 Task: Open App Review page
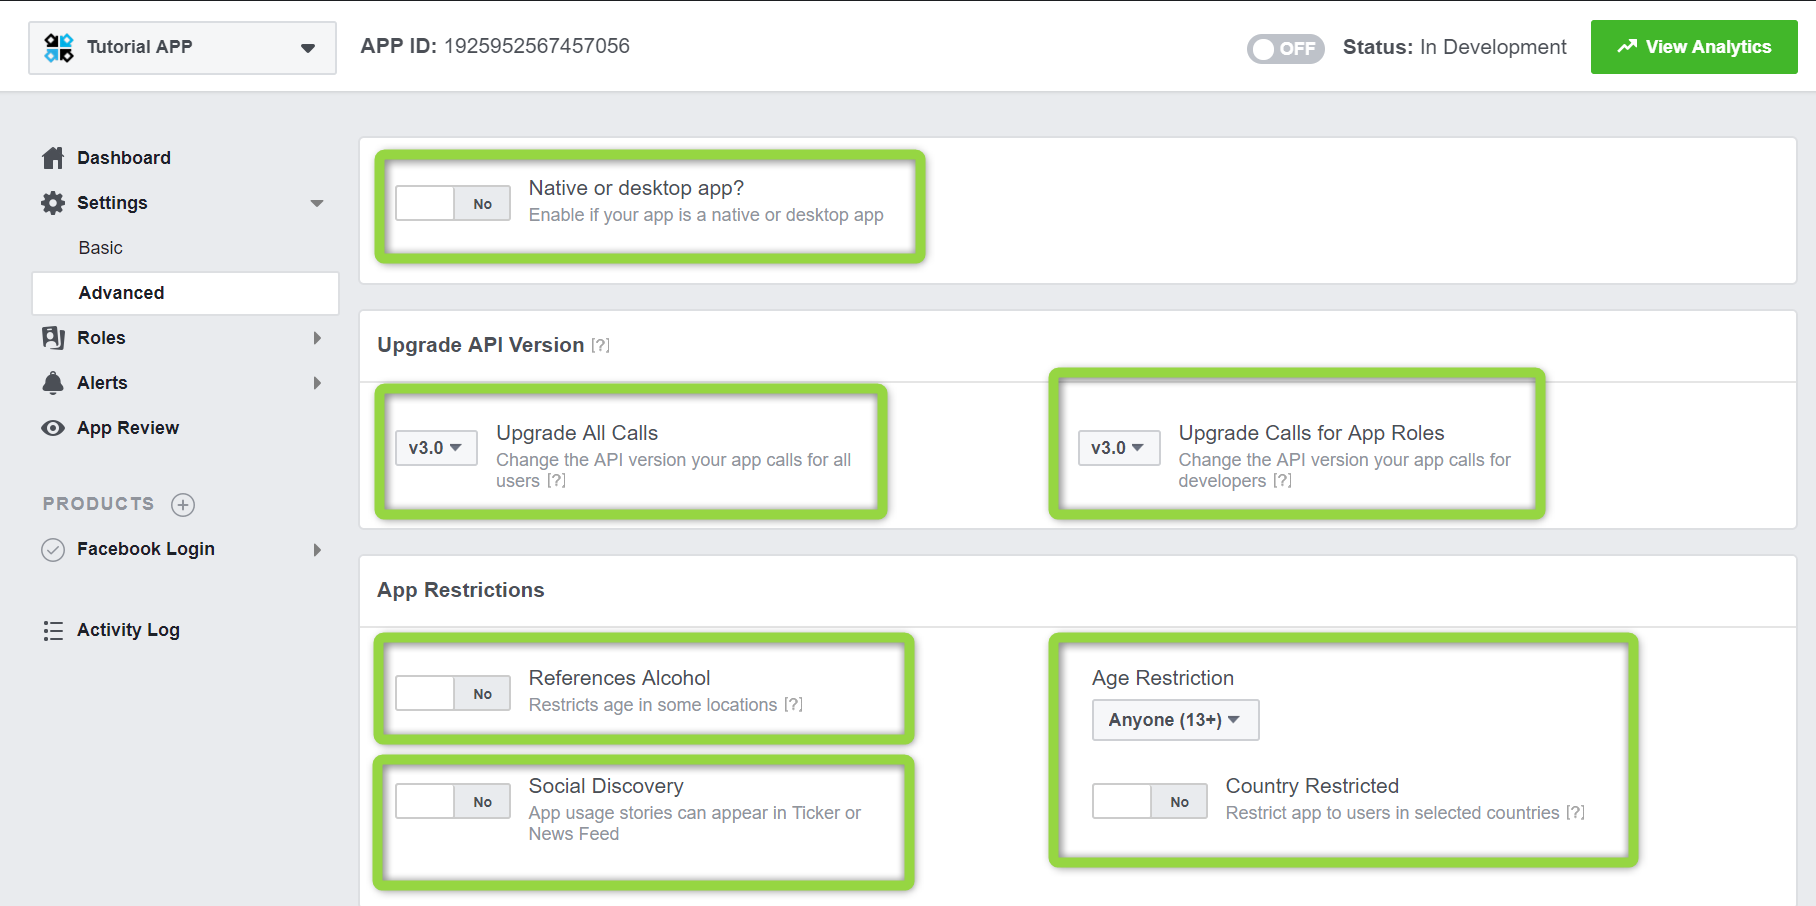(x=128, y=428)
